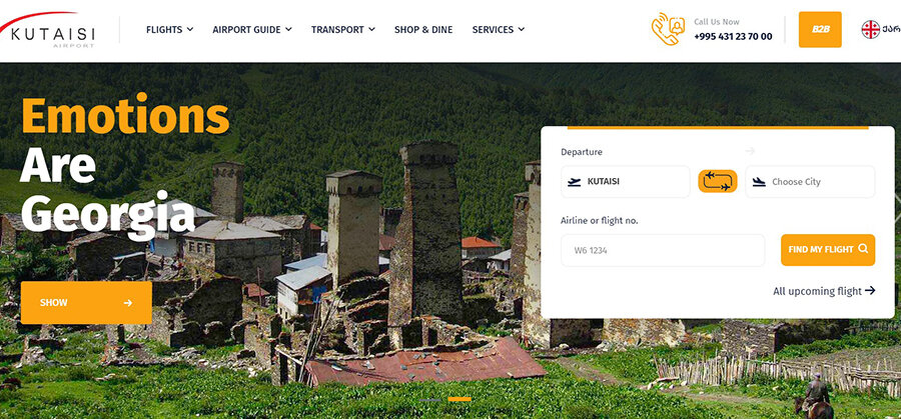
Task: Swap departure and arrival with the orange arrows
Action: [x=717, y=182]
